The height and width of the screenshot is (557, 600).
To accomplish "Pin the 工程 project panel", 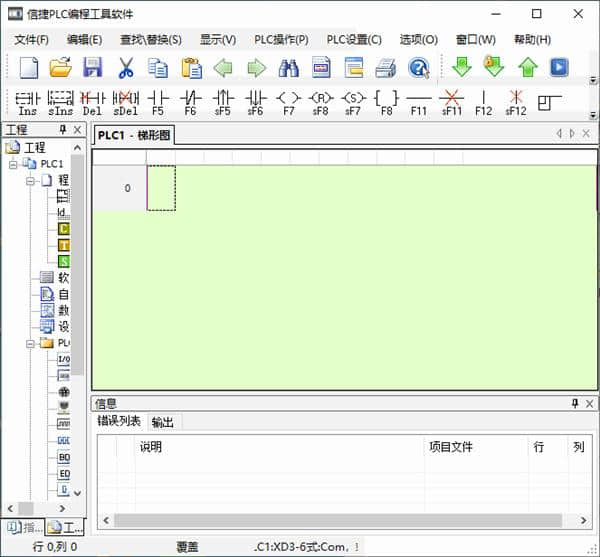I will click(62, 130).
